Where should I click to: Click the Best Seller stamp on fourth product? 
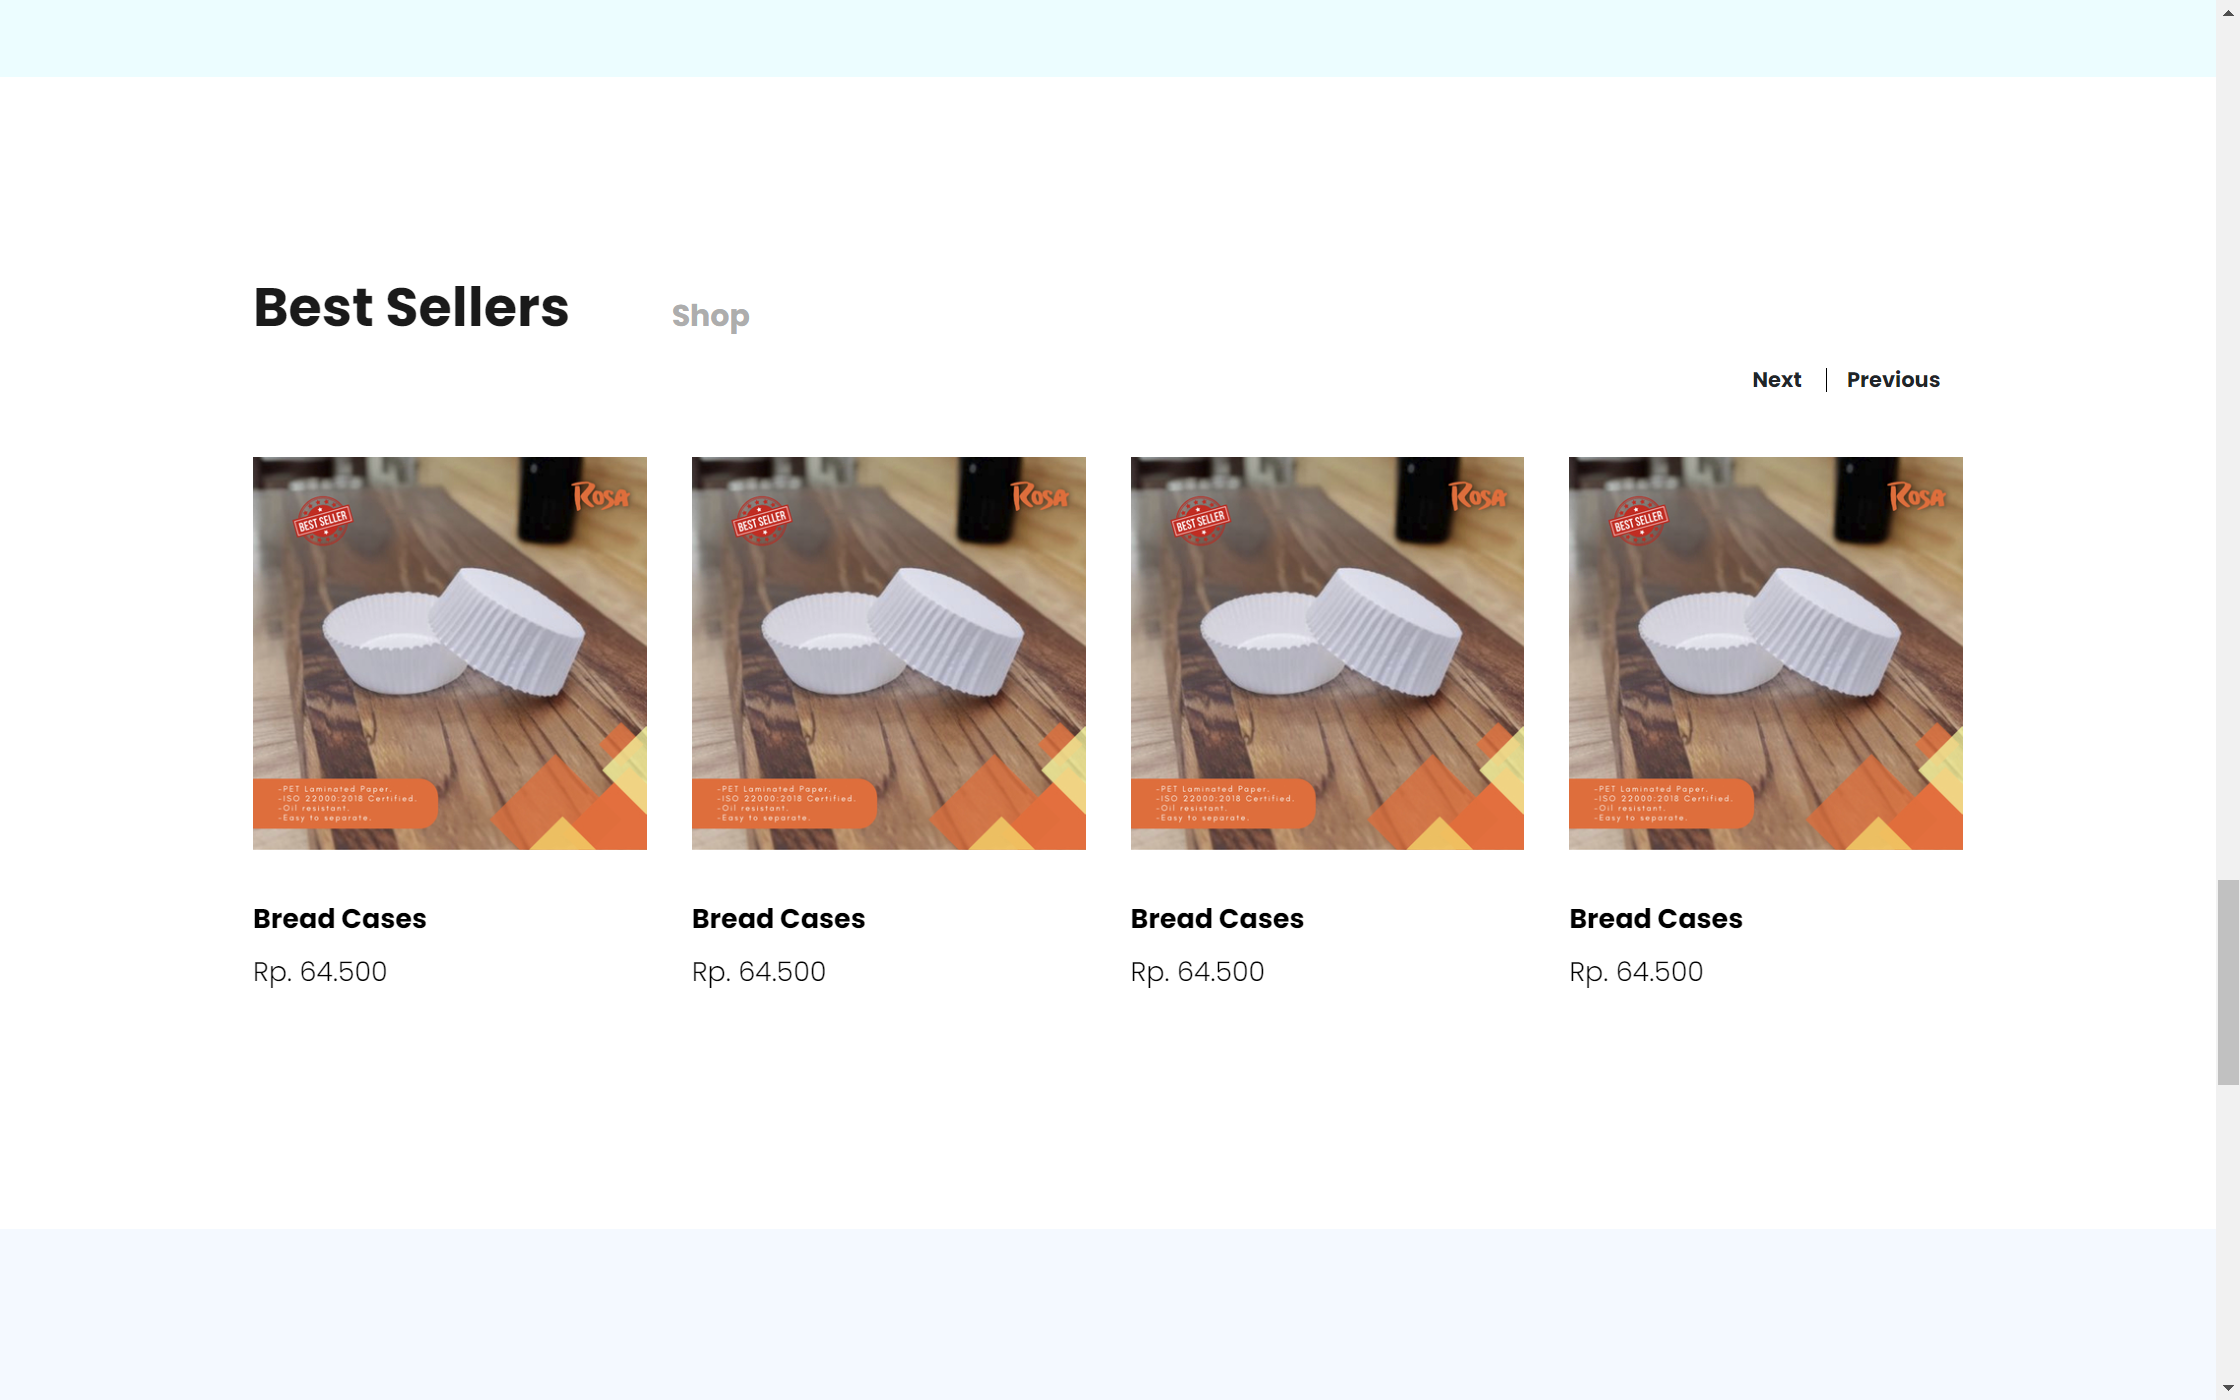tap(1638, 520)
